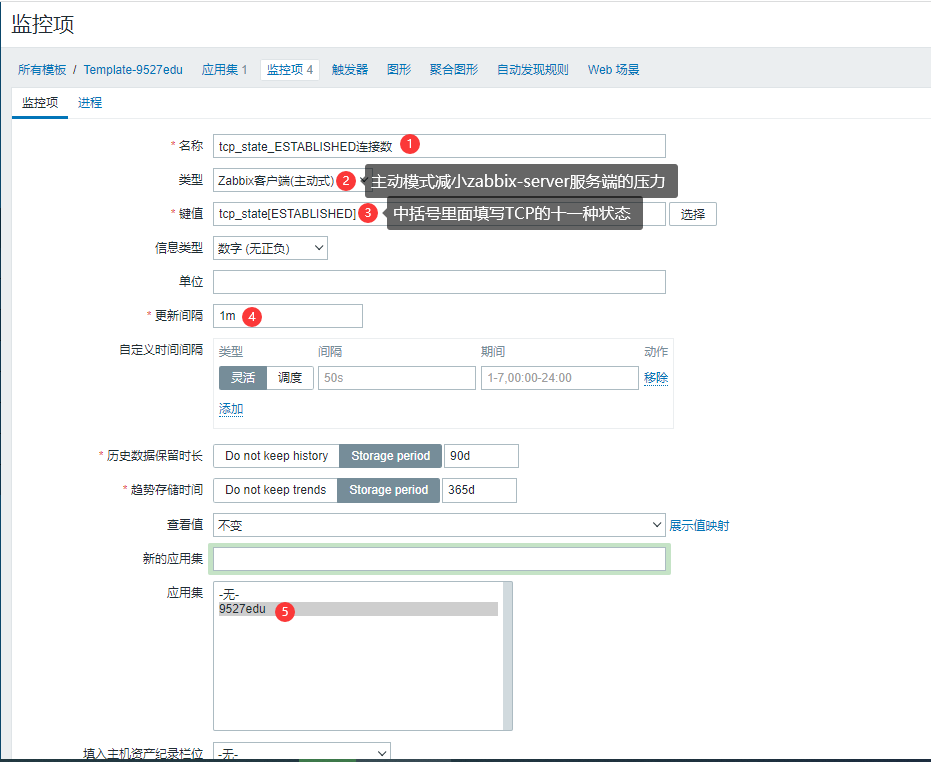Viewport: 931px width, 762px height.
Task: Go to 自动发现规则 section
Action: tap(533, 70)
